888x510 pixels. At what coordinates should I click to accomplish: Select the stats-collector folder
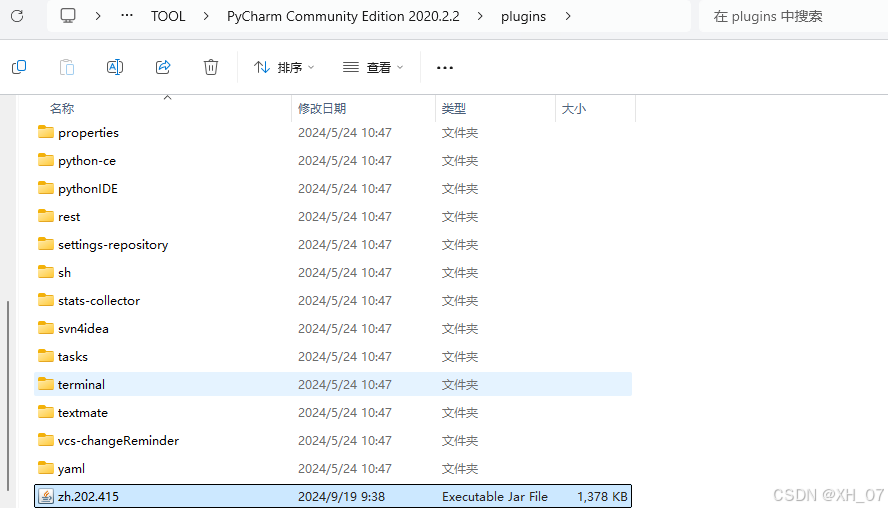click(333, 301)
